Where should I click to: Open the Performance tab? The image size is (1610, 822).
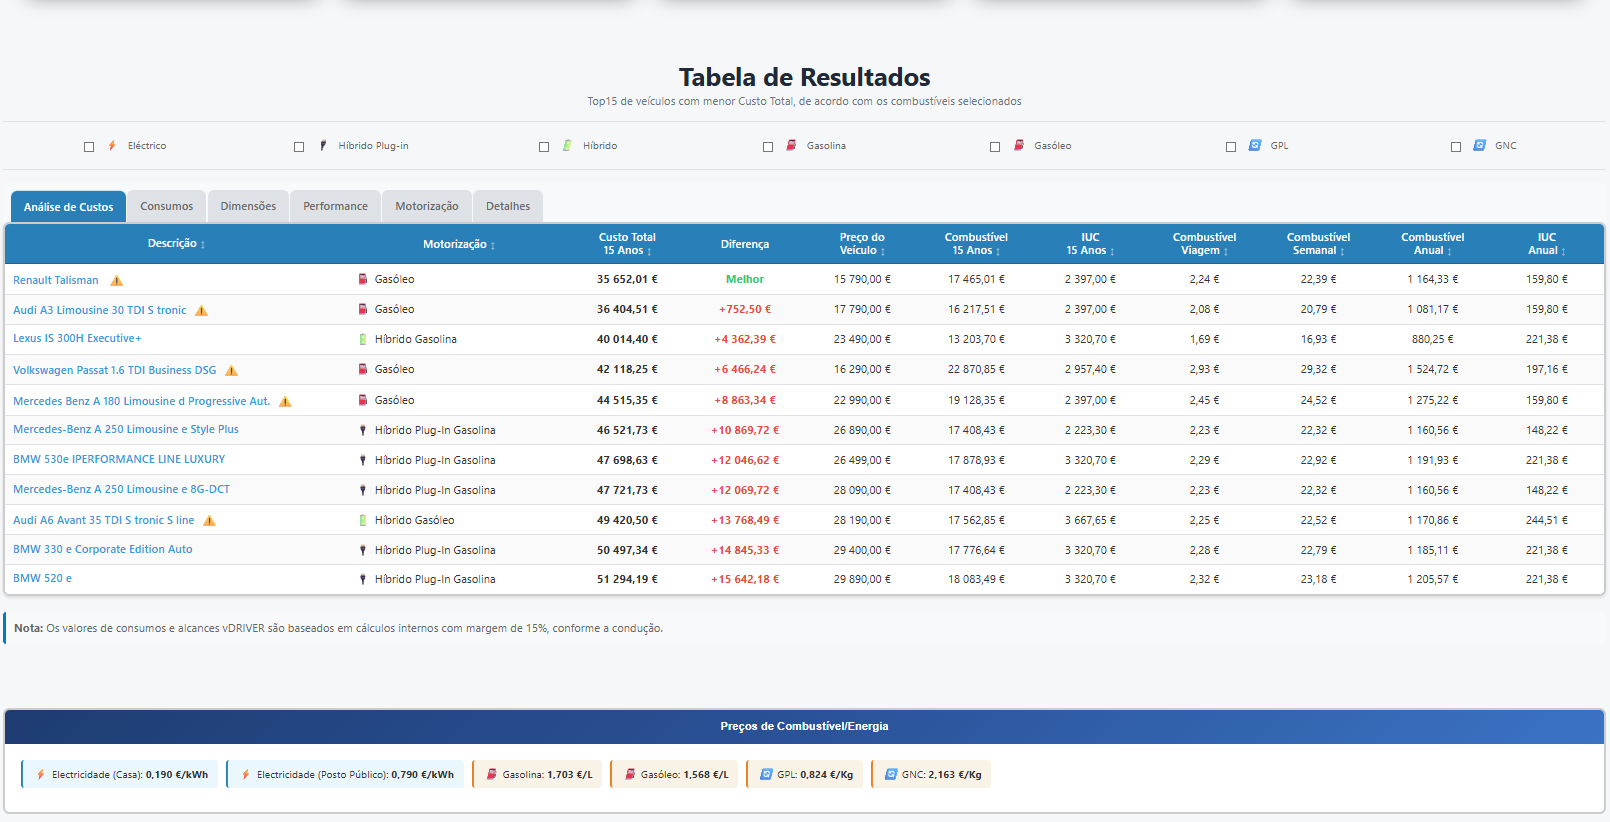click(335, 207)
